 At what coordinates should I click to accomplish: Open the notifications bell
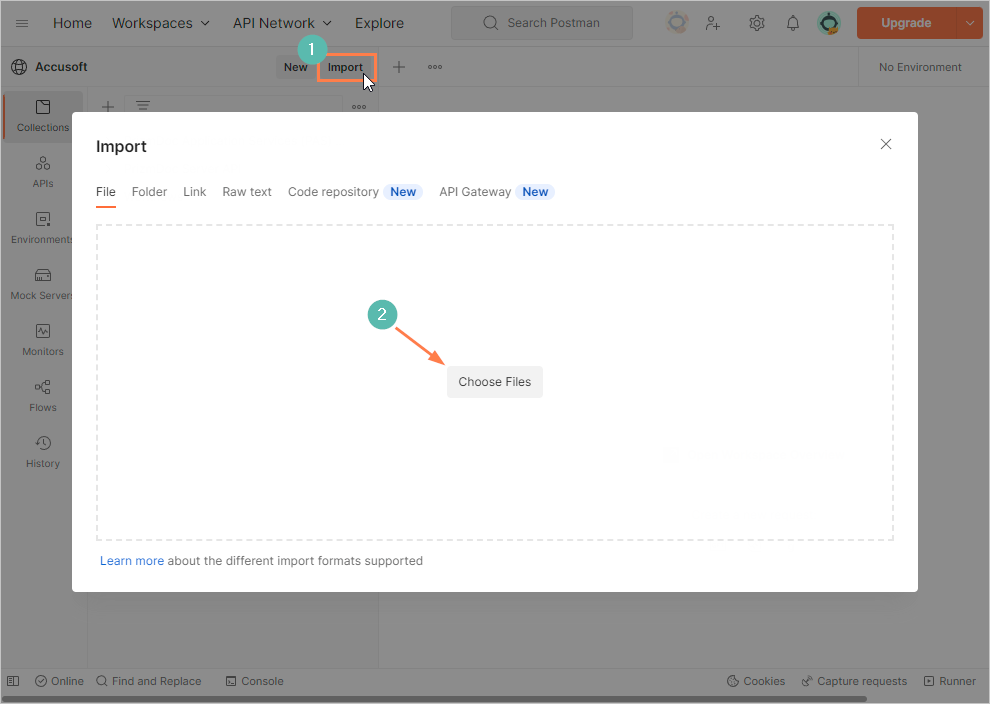pyautogui.click(x=793, y=23)
